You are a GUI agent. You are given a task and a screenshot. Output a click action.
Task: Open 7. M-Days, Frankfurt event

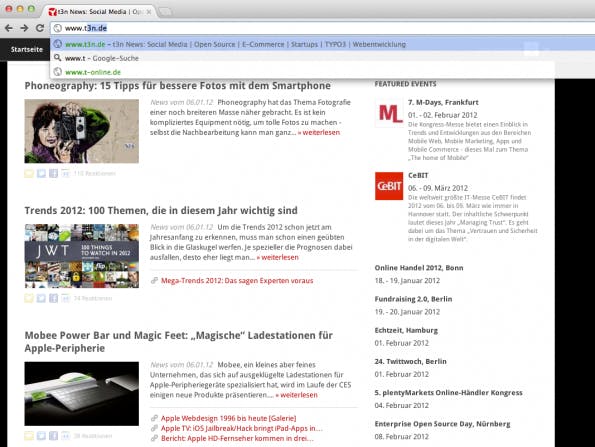(443, 102)
